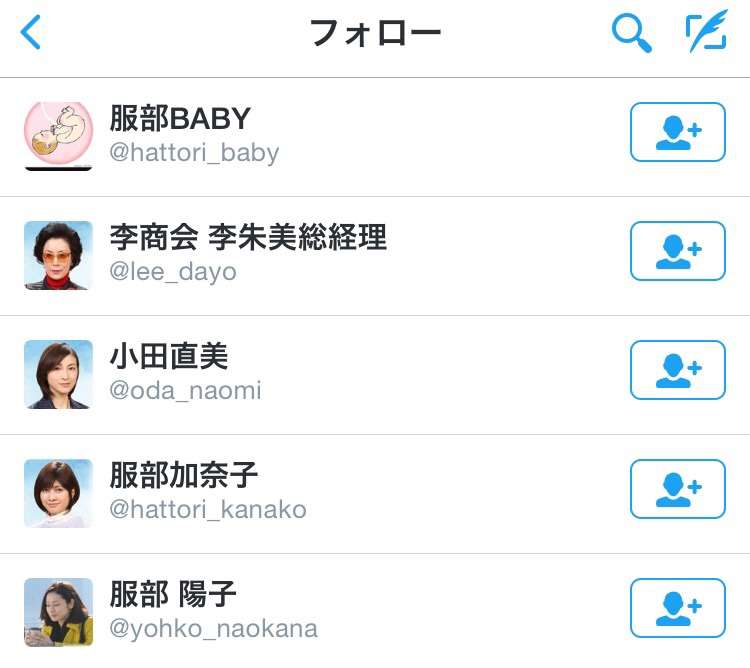Follow 李商会 李朱美総経理 account
The image size is (750, 668).
(678, 251)
